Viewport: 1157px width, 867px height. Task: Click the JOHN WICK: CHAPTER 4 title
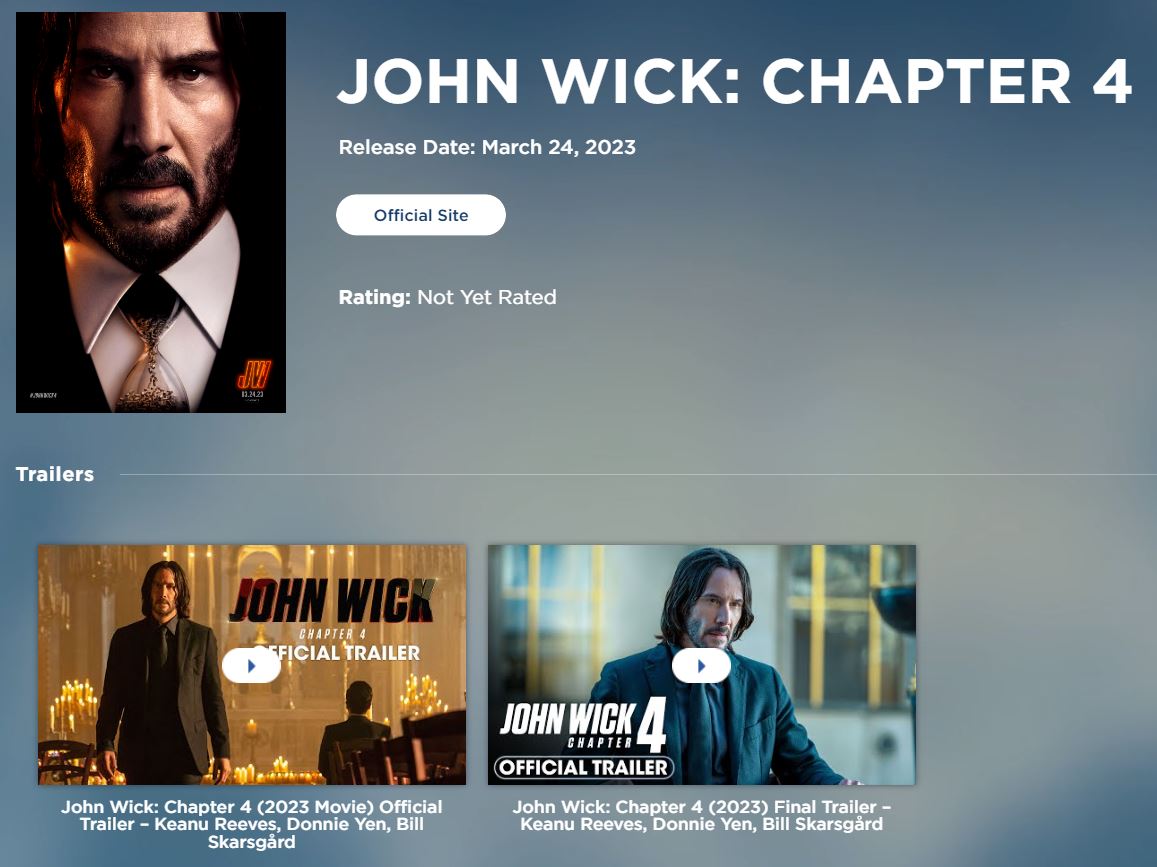(x=734, y=80)
